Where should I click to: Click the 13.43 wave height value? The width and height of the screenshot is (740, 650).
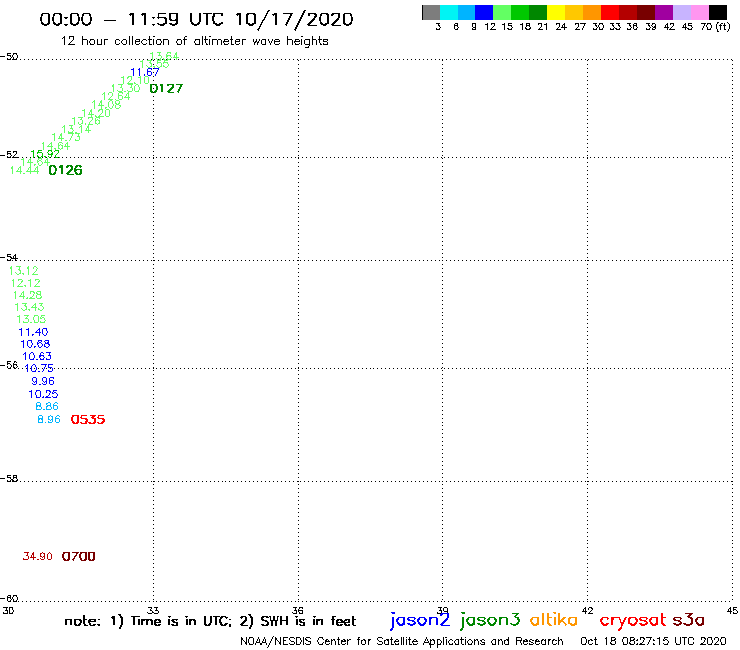(29, 307)
